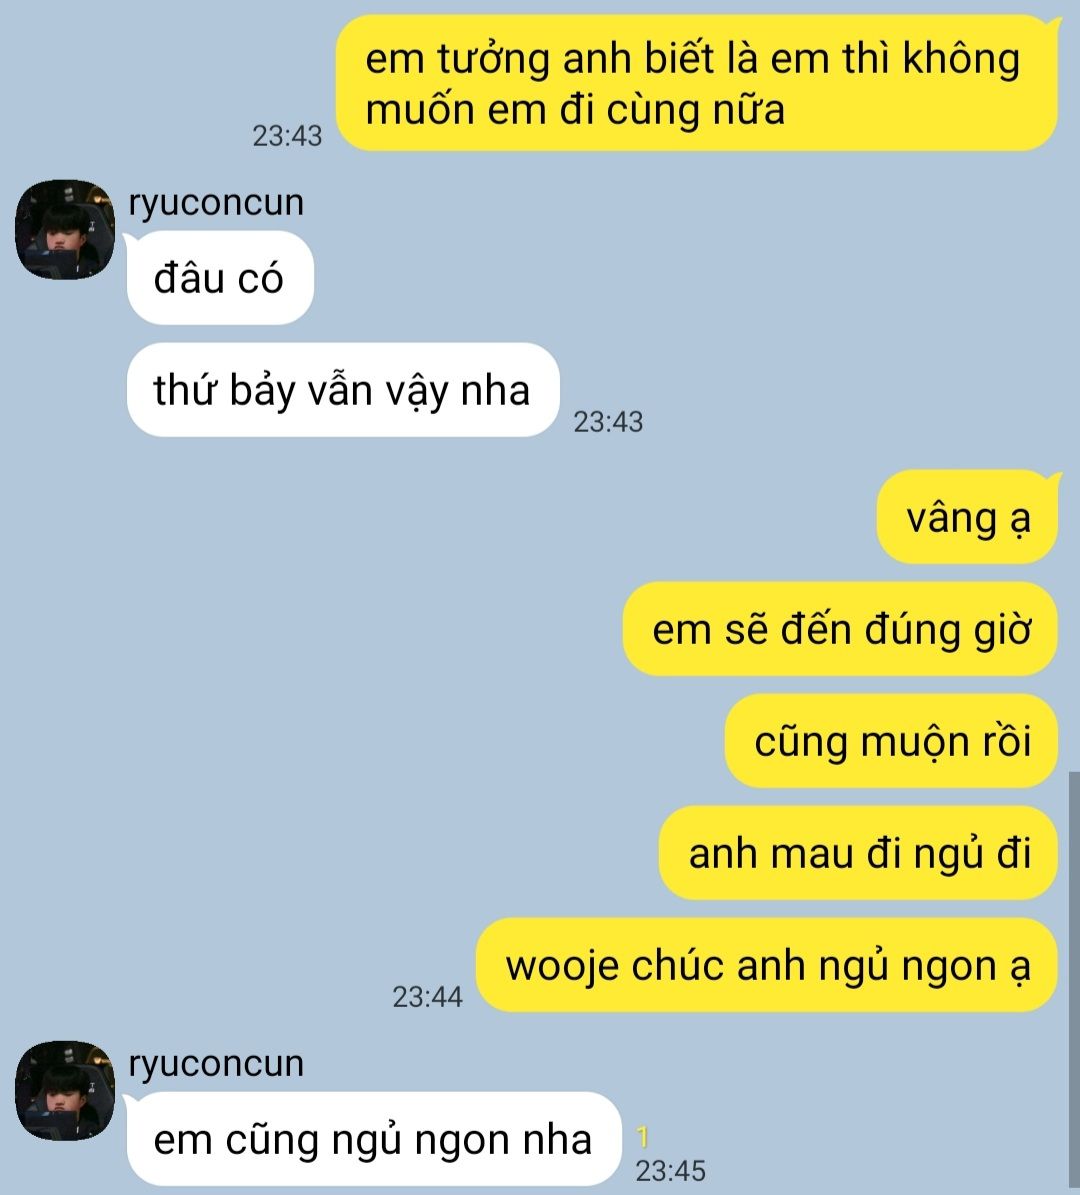Select message 'anh mau đi ngủ đi'
1080x1195 pixels.
(x=859, y=853)
